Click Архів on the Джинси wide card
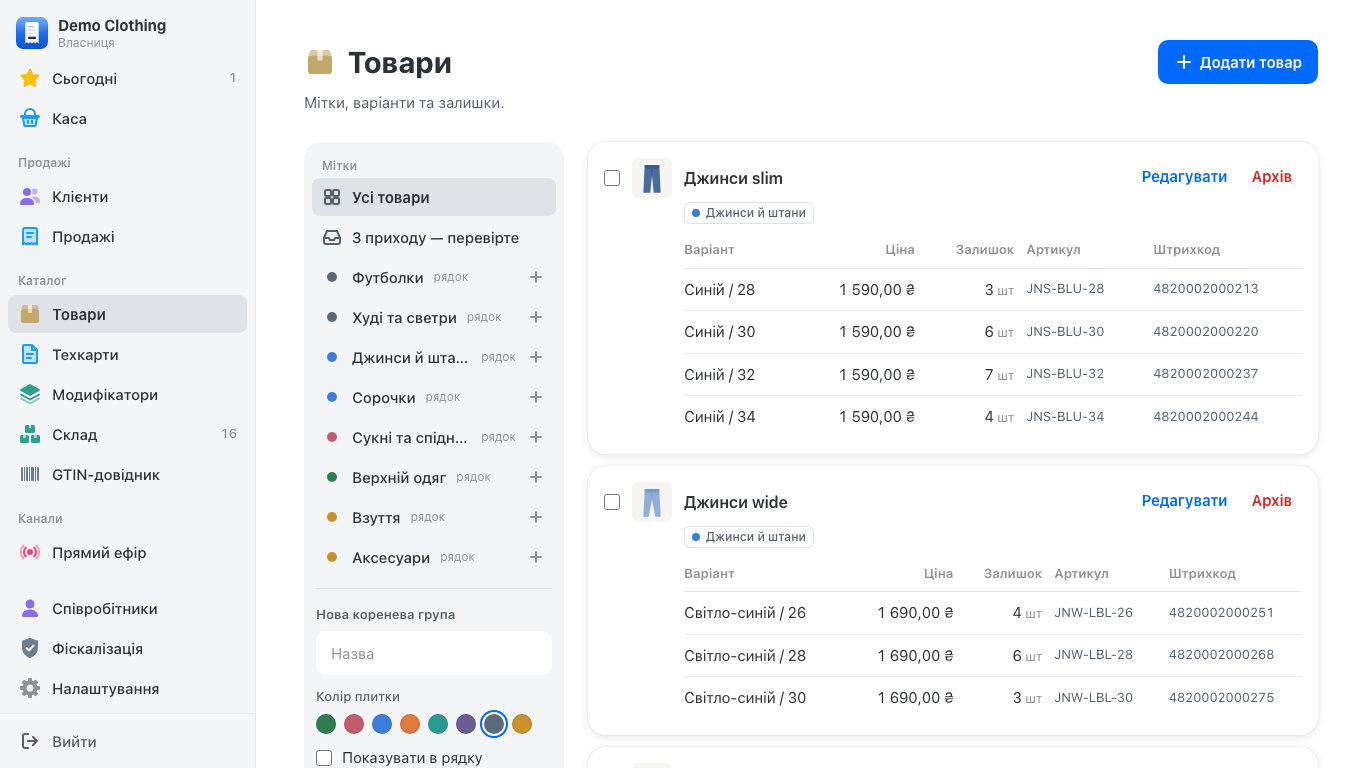 coord(1272,501)
